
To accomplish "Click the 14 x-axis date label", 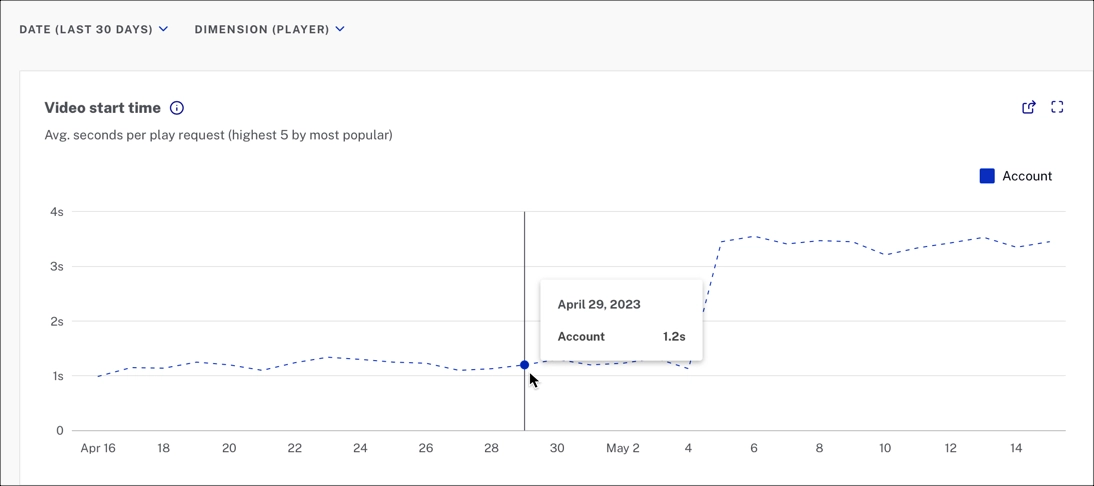I will click(1016, 448).
